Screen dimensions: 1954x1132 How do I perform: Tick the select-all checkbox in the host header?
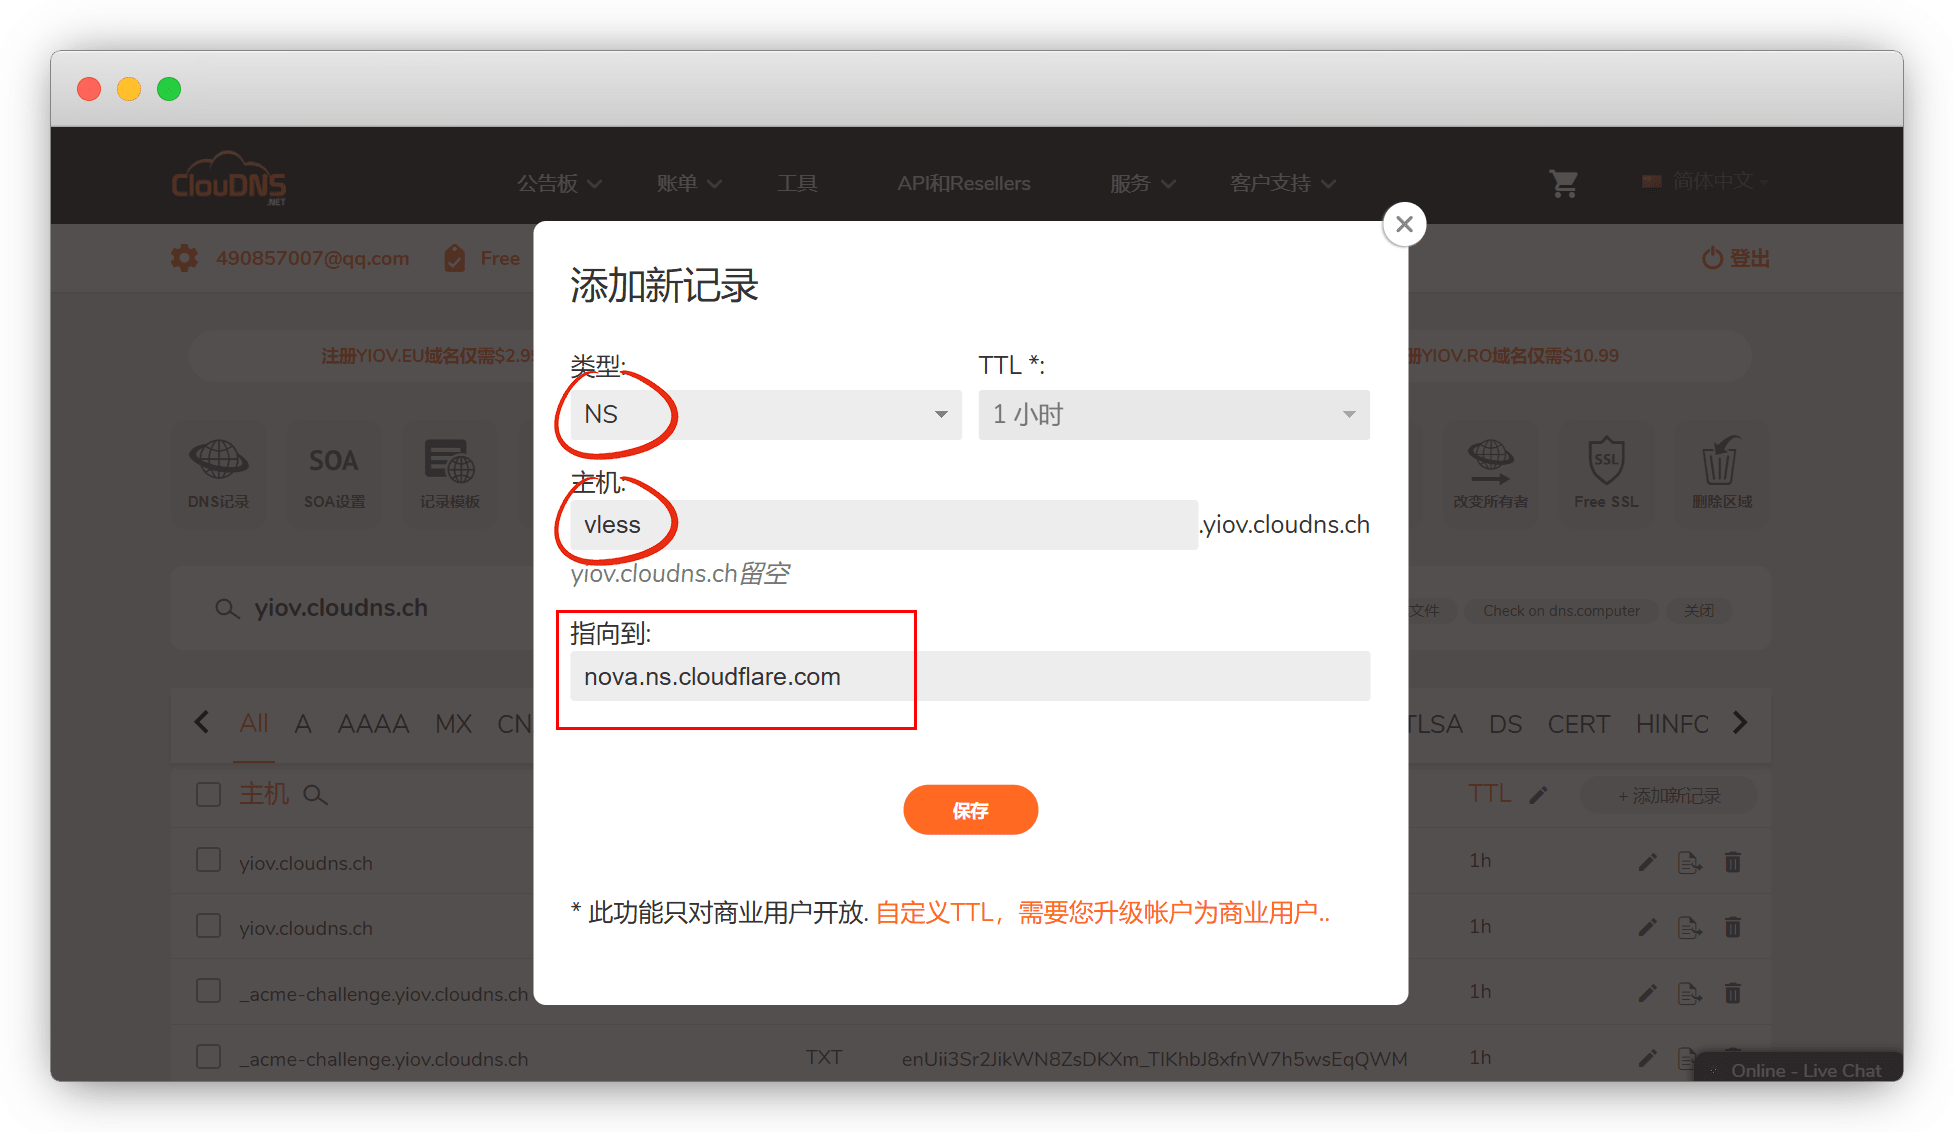[208, 795]
